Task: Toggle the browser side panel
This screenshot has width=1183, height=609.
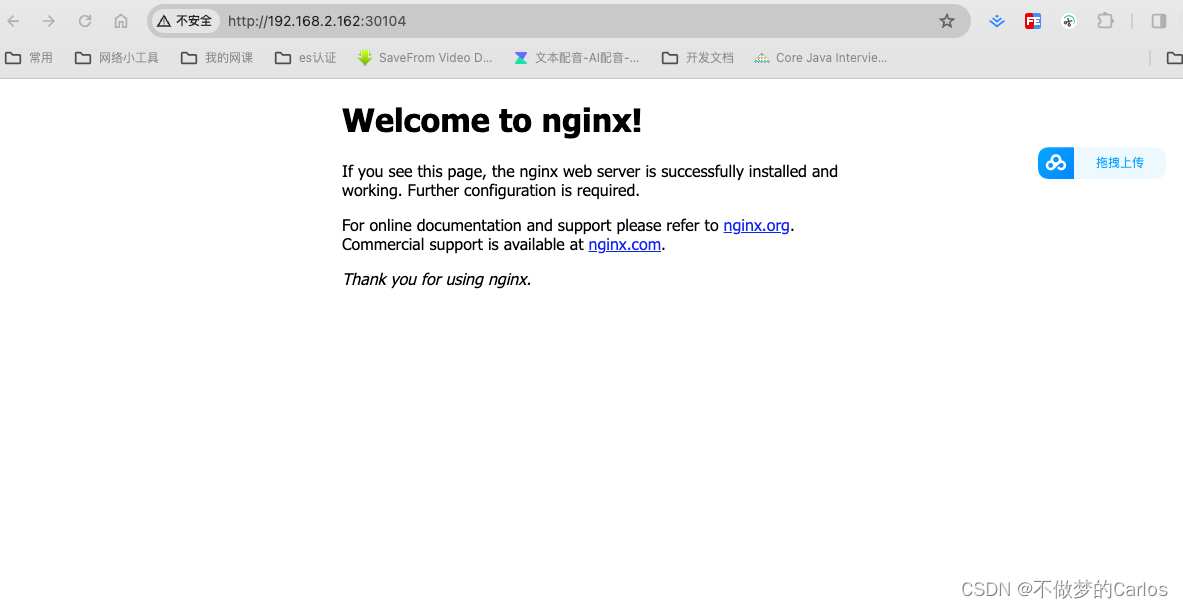Action: tap(1159, 21)
